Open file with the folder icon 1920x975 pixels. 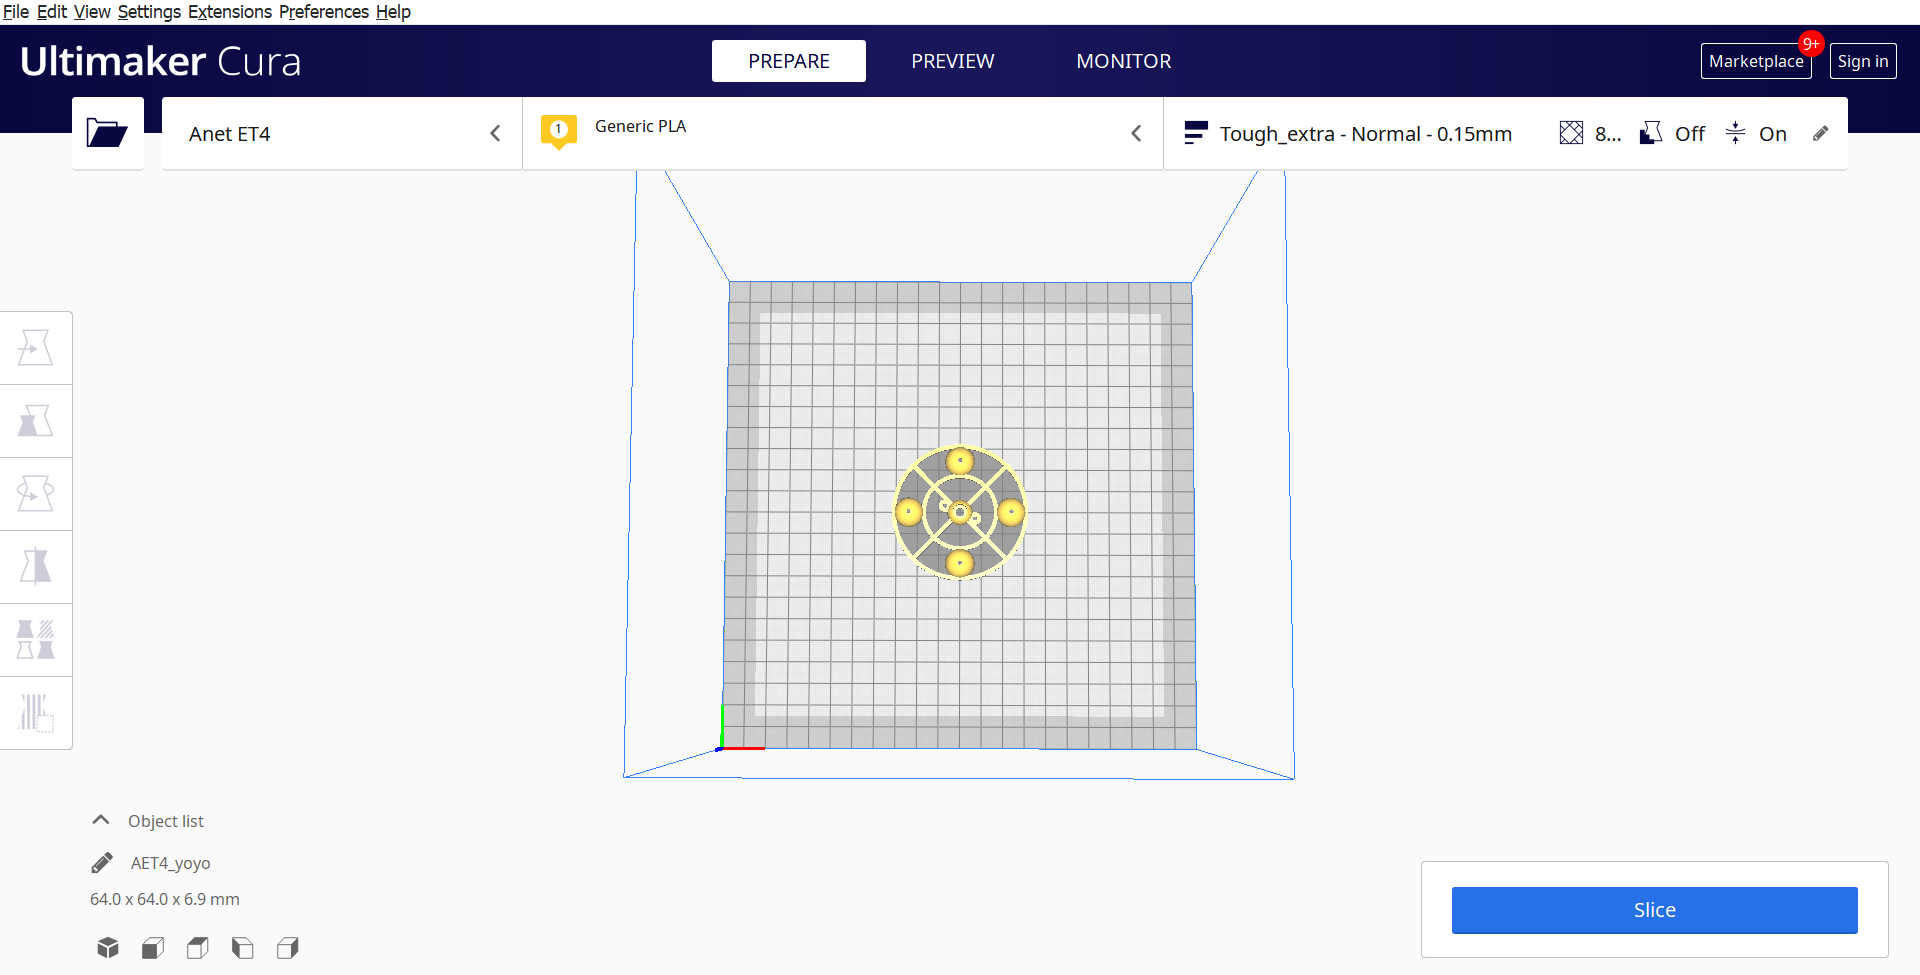point(107,133)
